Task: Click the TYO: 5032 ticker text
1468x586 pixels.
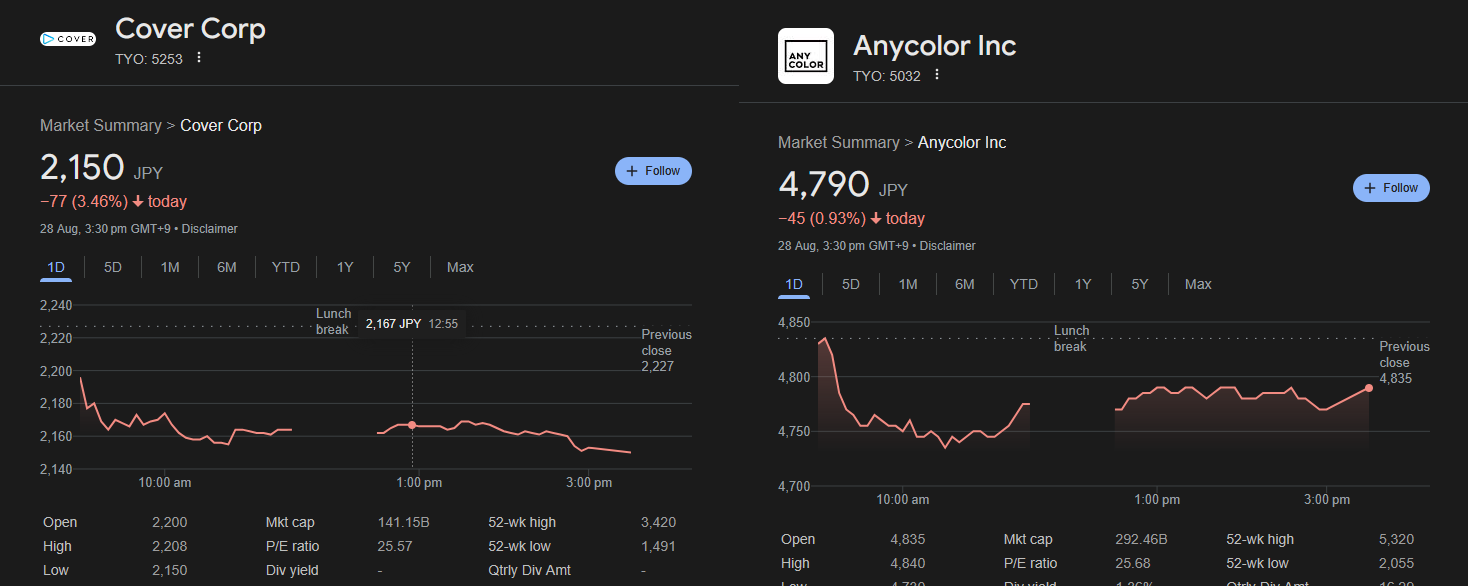Action: click(887, 76)
